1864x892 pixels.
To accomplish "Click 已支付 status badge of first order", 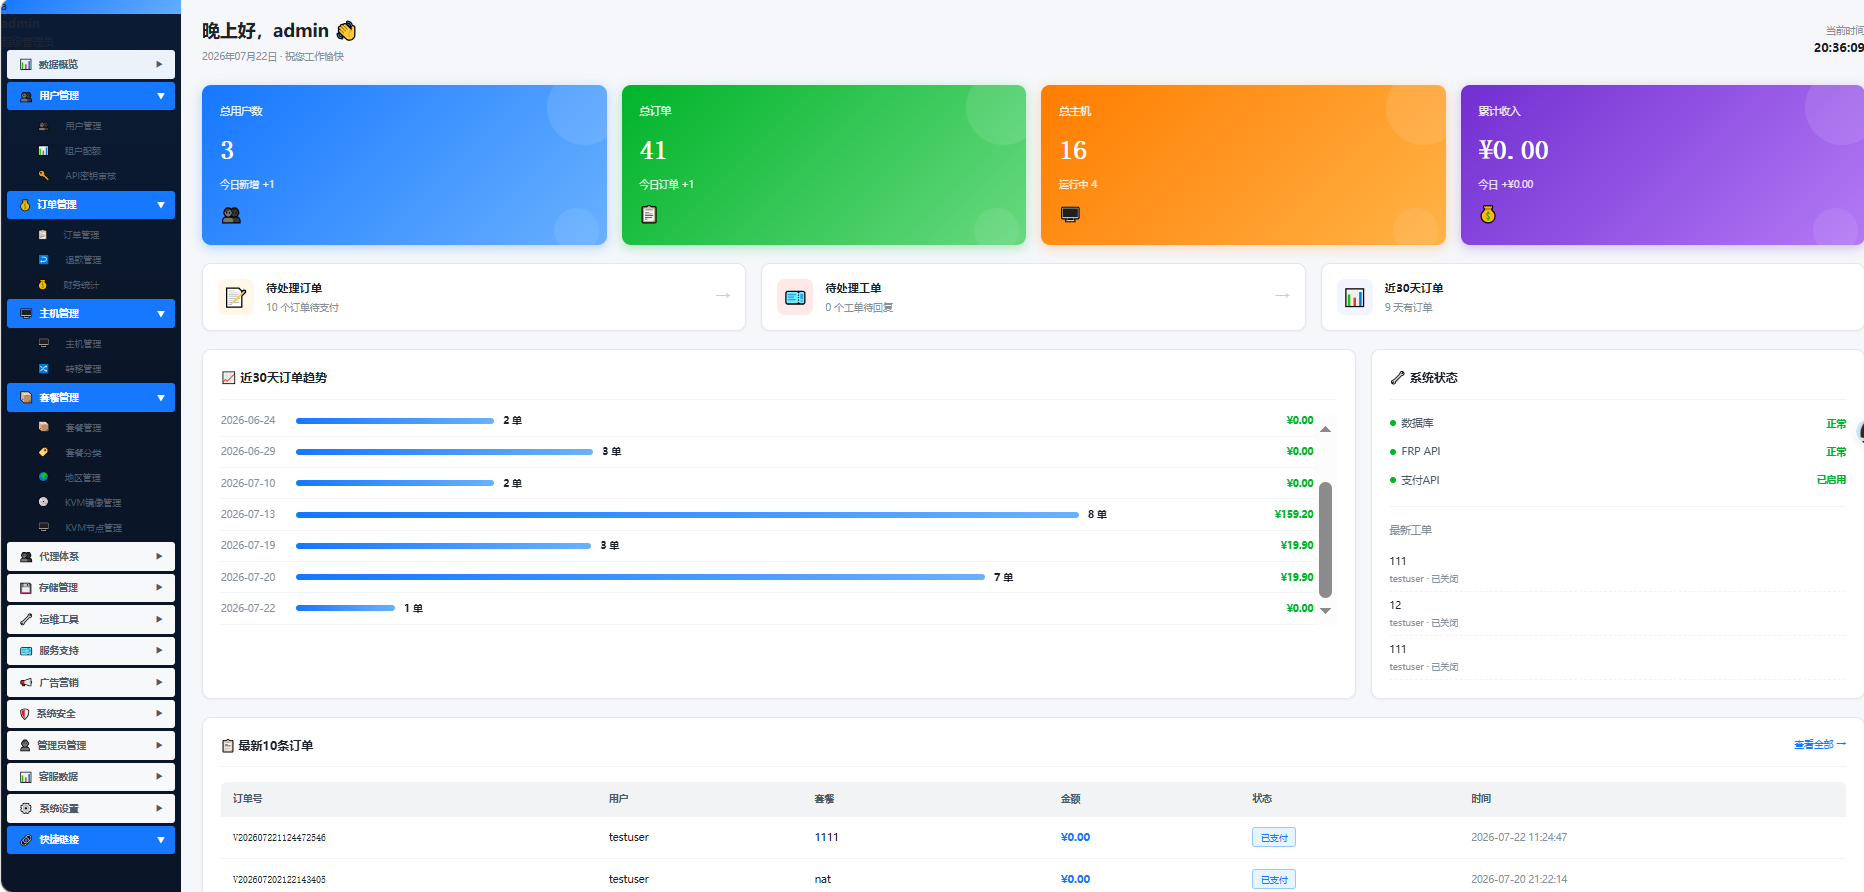I will click(1274, 838).
